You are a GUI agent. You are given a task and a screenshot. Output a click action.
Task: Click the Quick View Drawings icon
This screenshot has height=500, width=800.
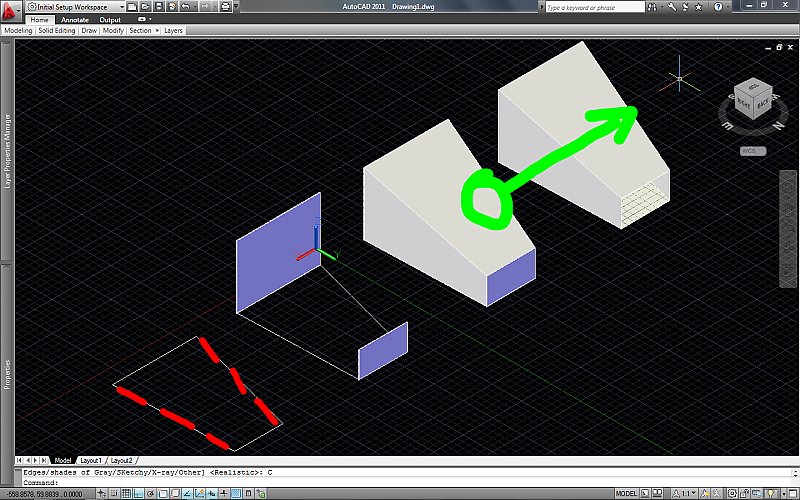point(657,493)
